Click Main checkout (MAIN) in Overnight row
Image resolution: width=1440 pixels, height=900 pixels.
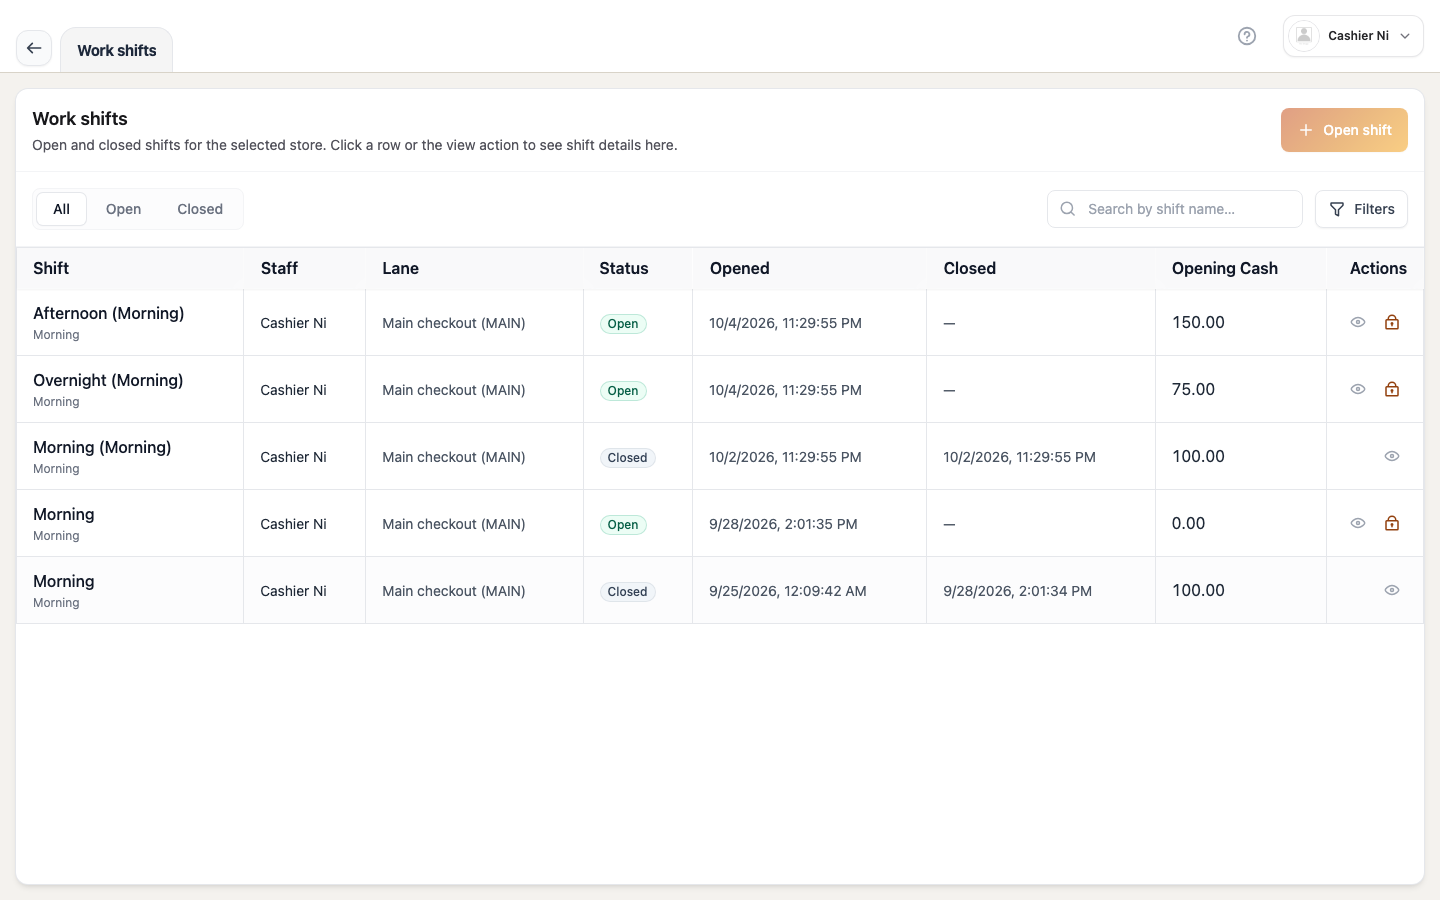click(454, 390)
